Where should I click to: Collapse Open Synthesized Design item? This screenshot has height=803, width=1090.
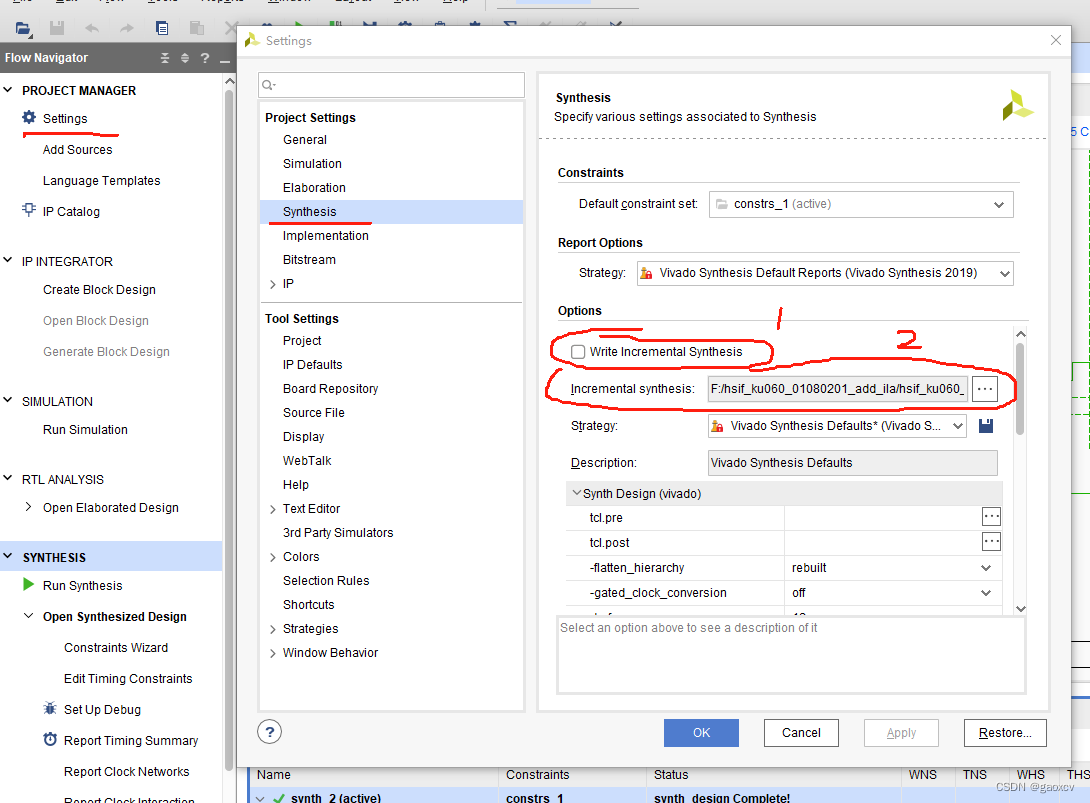tap(29, 616)
